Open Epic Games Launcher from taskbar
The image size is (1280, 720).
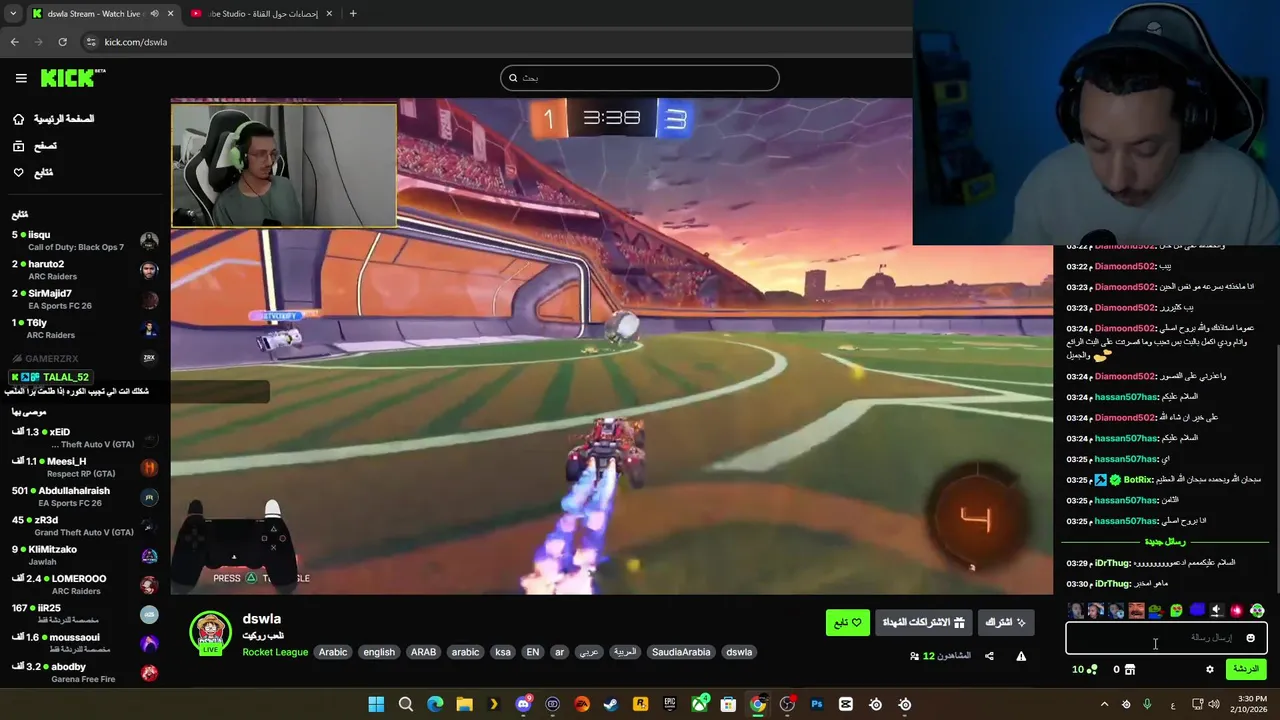pos(670,705)
